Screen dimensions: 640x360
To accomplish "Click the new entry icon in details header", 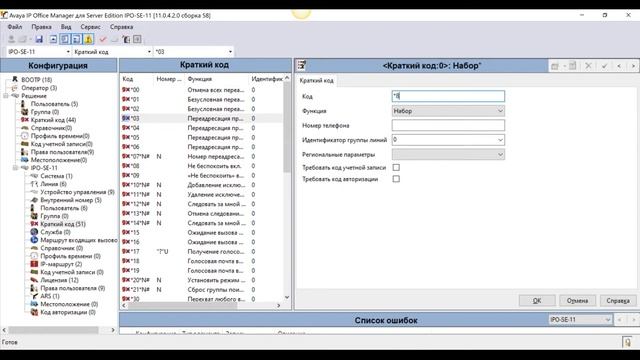I will click(555, 66).
